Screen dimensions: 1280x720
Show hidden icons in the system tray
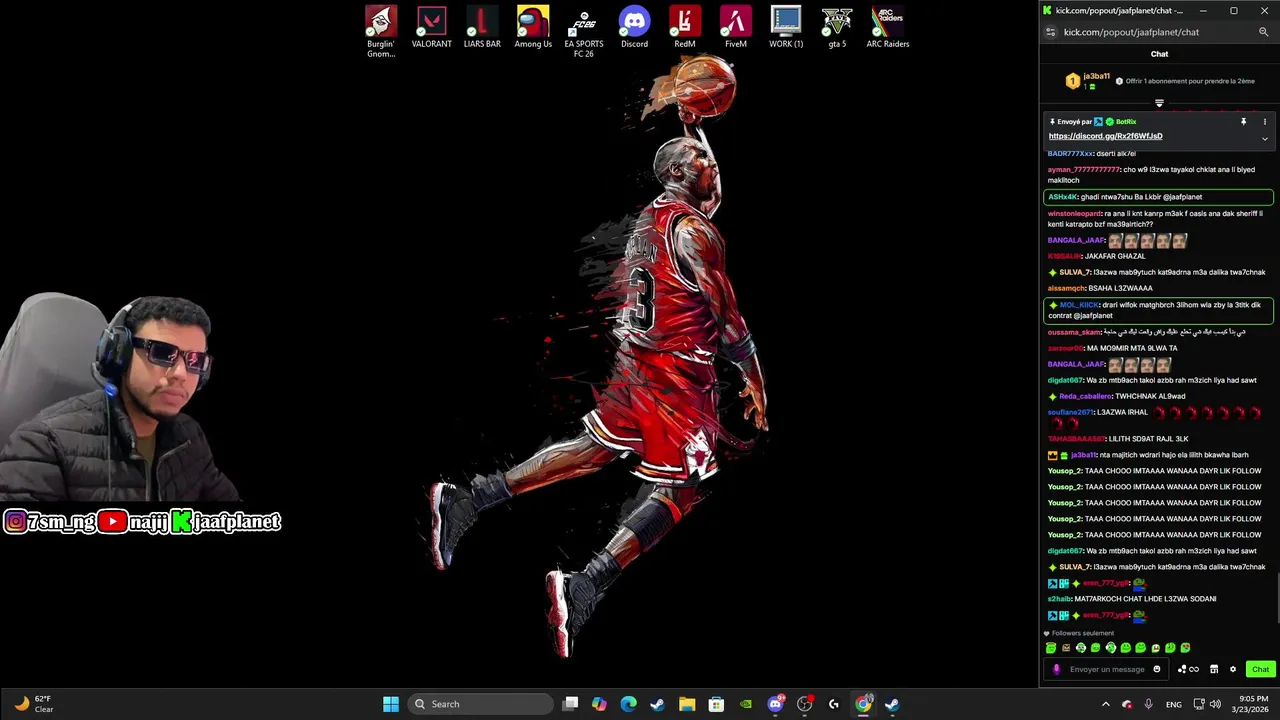pyautogui.click(x=1105, y=704)
